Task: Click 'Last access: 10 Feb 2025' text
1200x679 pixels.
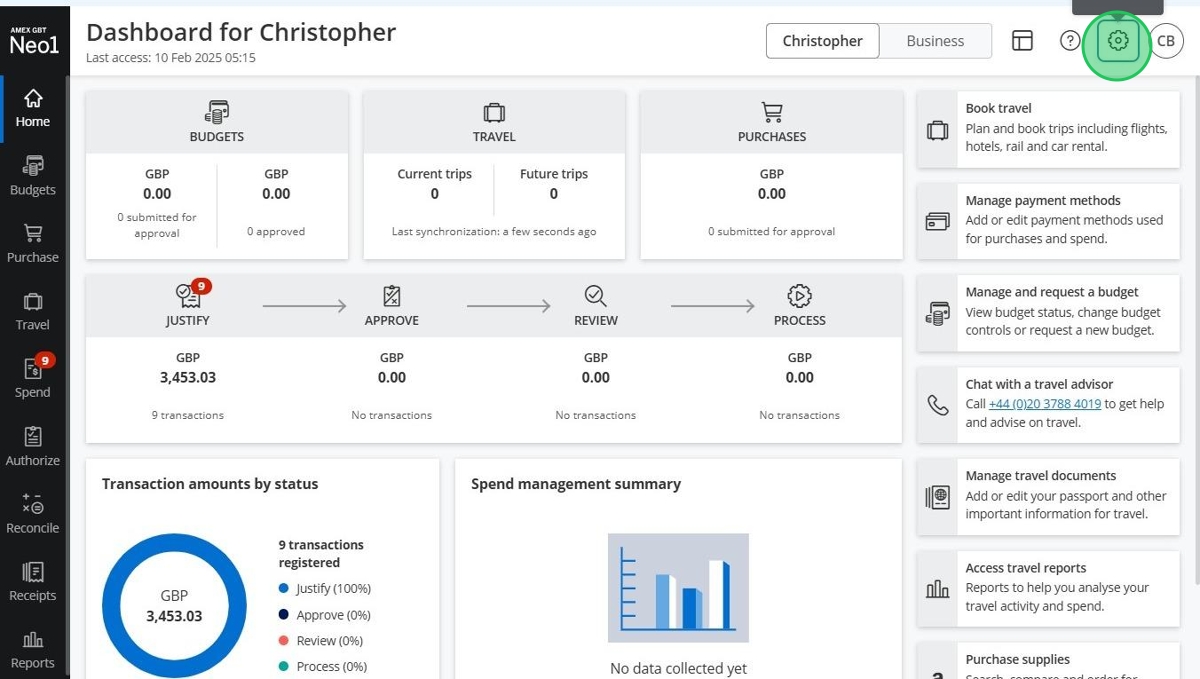Action: [x=171, y=58]
